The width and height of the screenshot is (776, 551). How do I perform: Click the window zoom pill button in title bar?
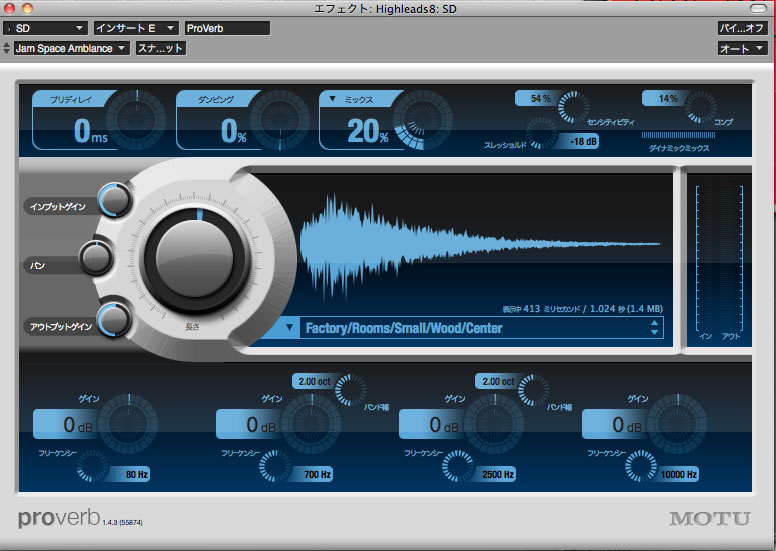point(758,8)
